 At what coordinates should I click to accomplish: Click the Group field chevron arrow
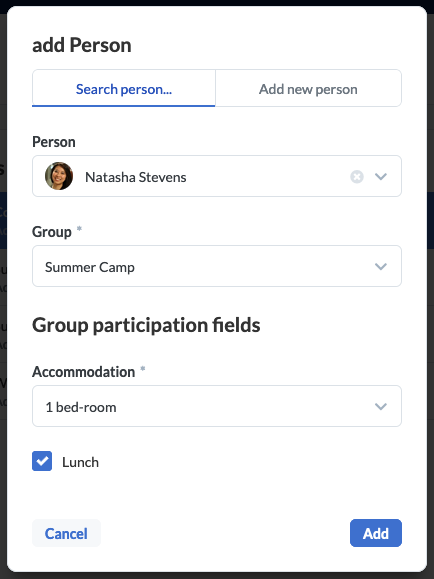pyautogui.click(x=381, y=266)
